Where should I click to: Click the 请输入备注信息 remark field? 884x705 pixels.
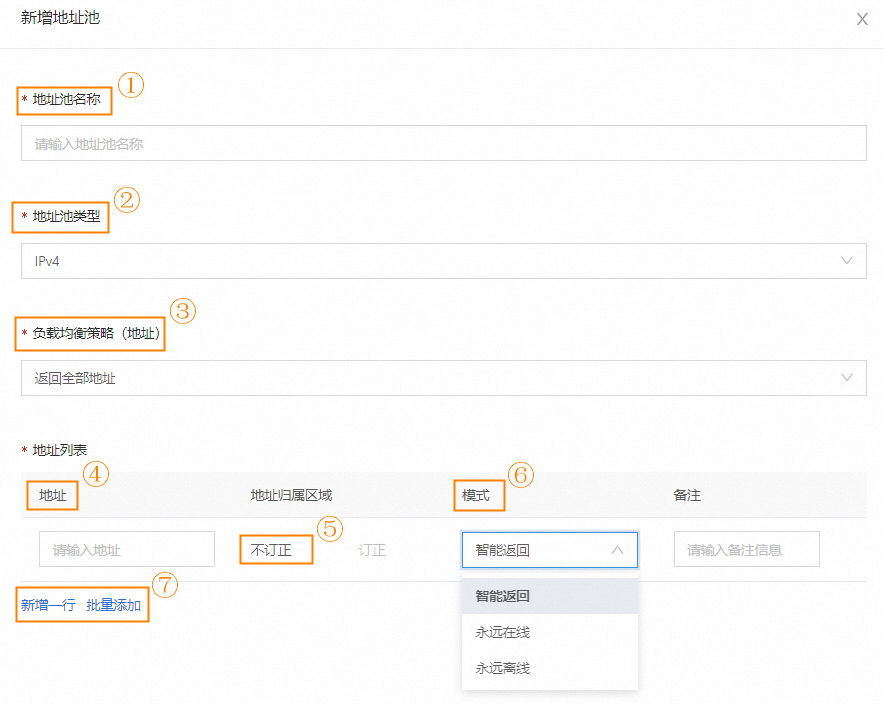click(x=746, y=550)
